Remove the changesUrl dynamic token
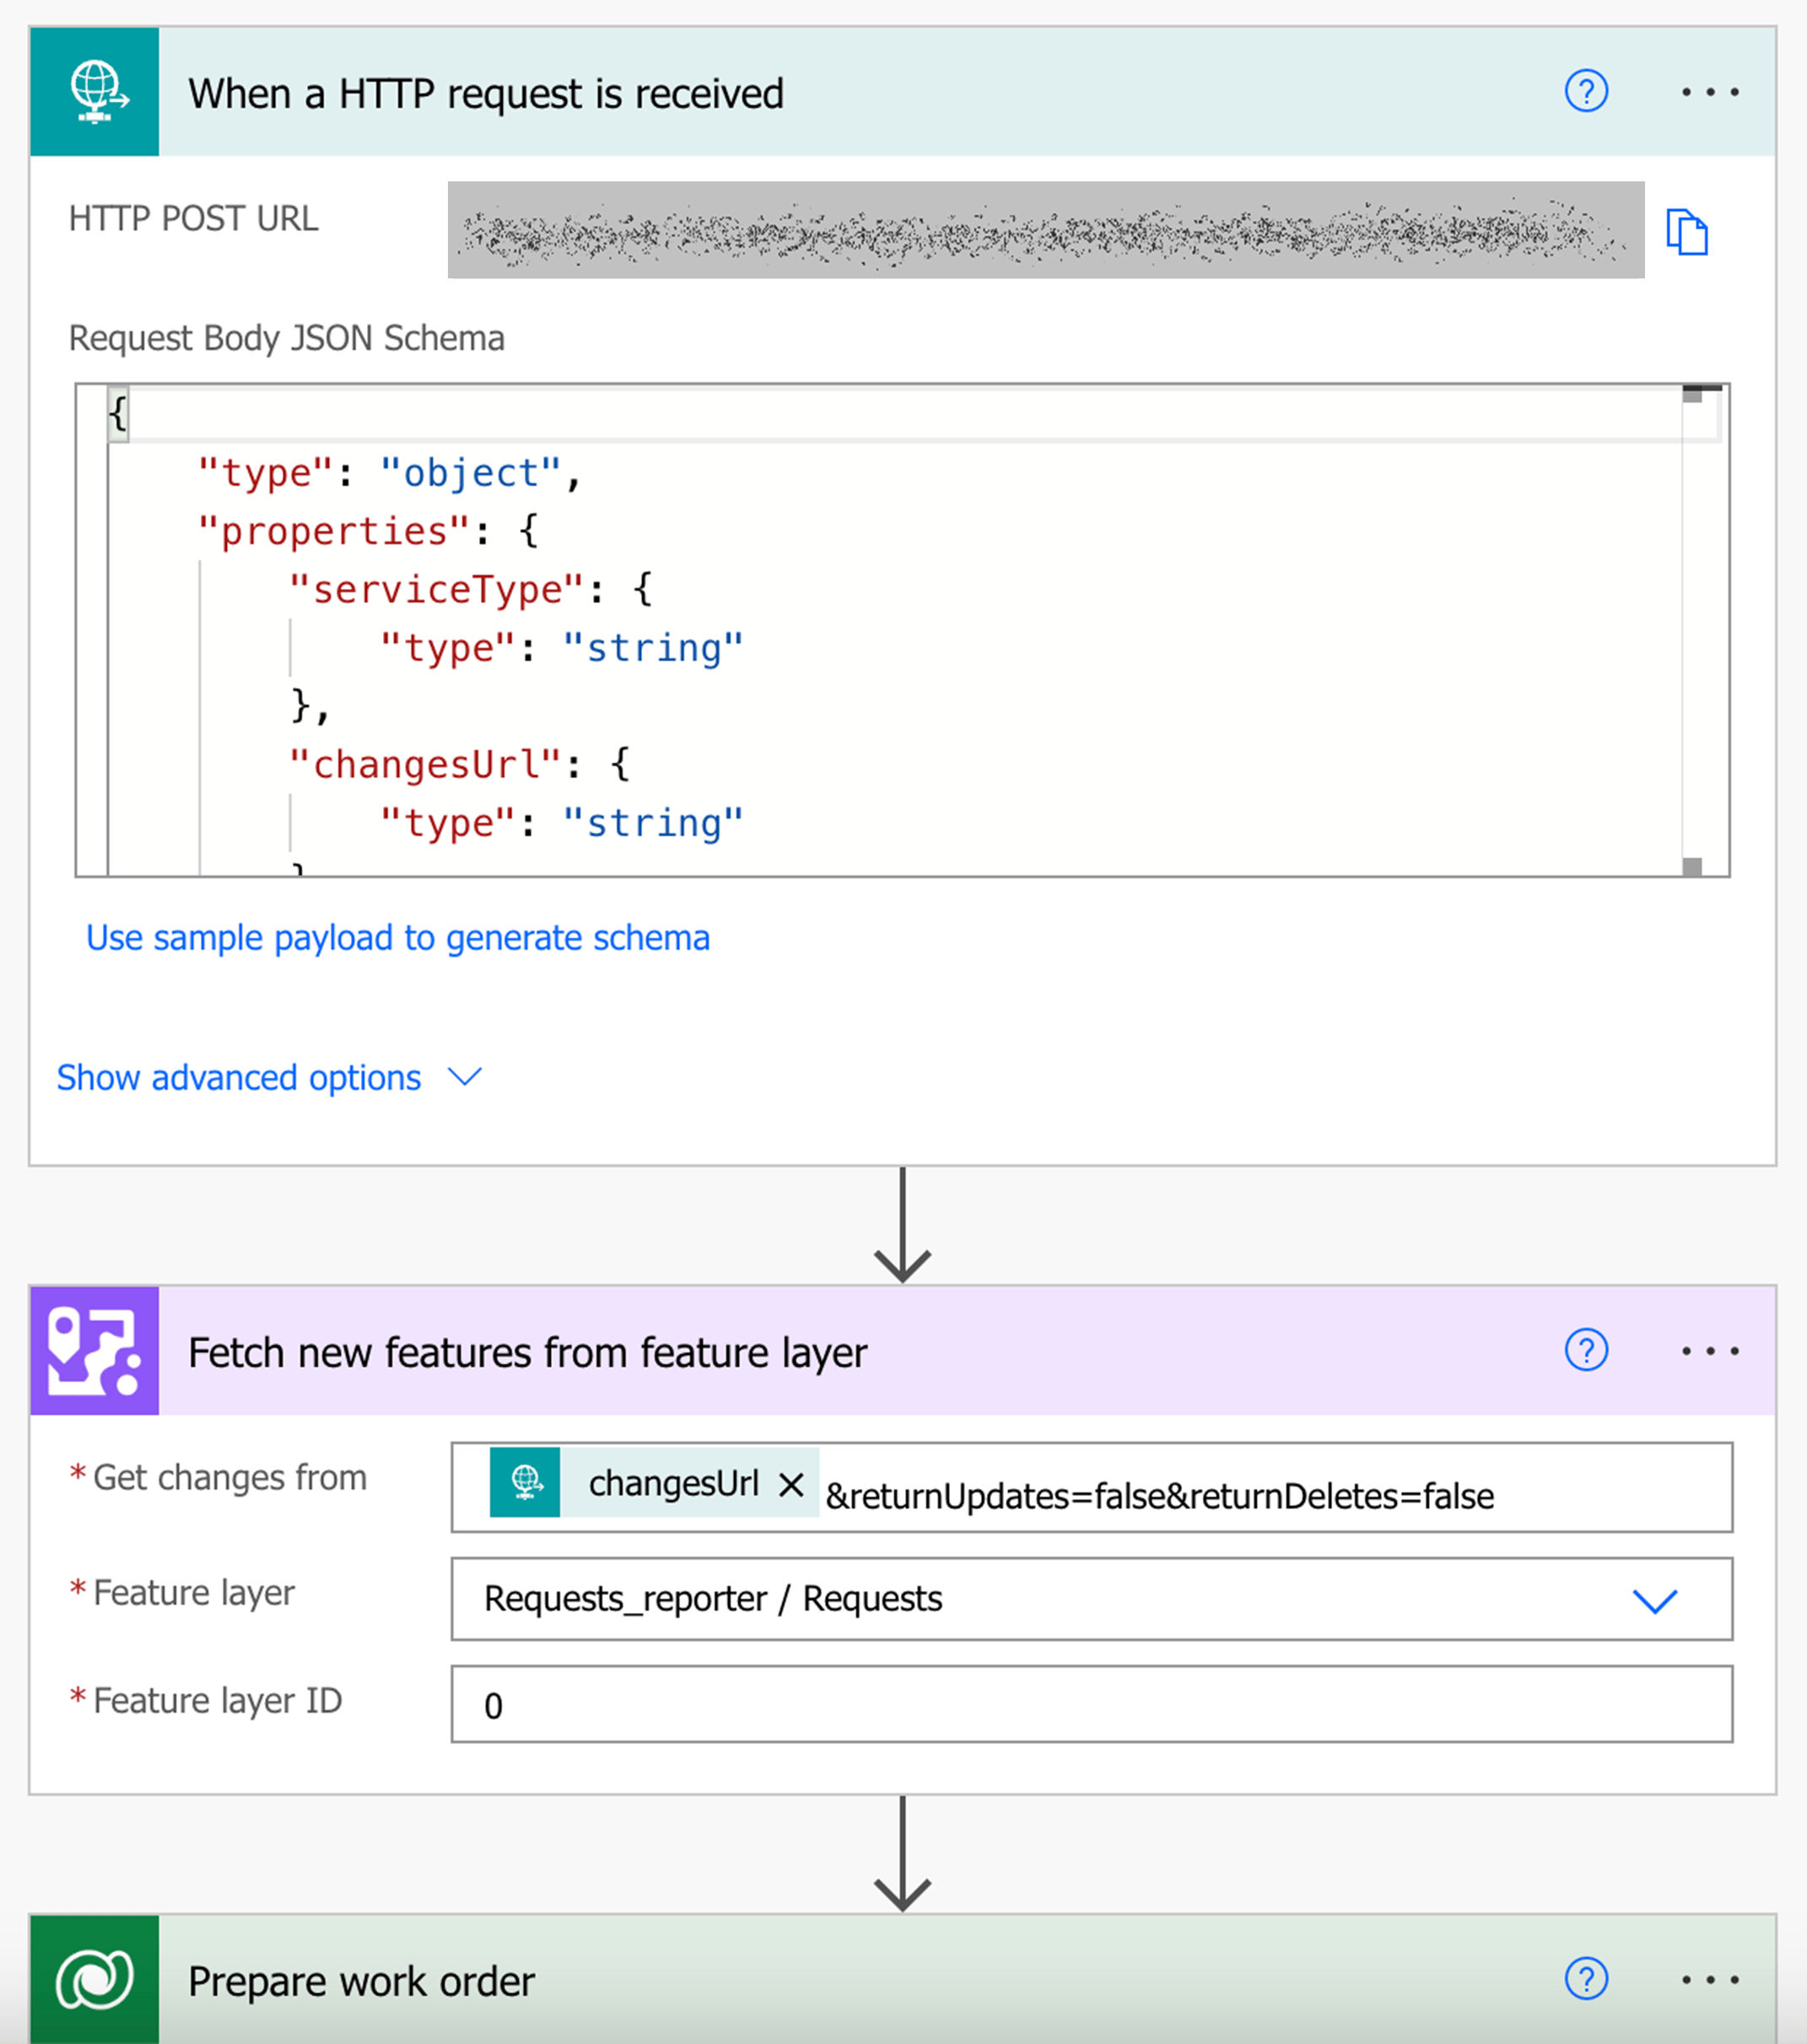The image size is (1807, 2044). (x=791, y=1484)
